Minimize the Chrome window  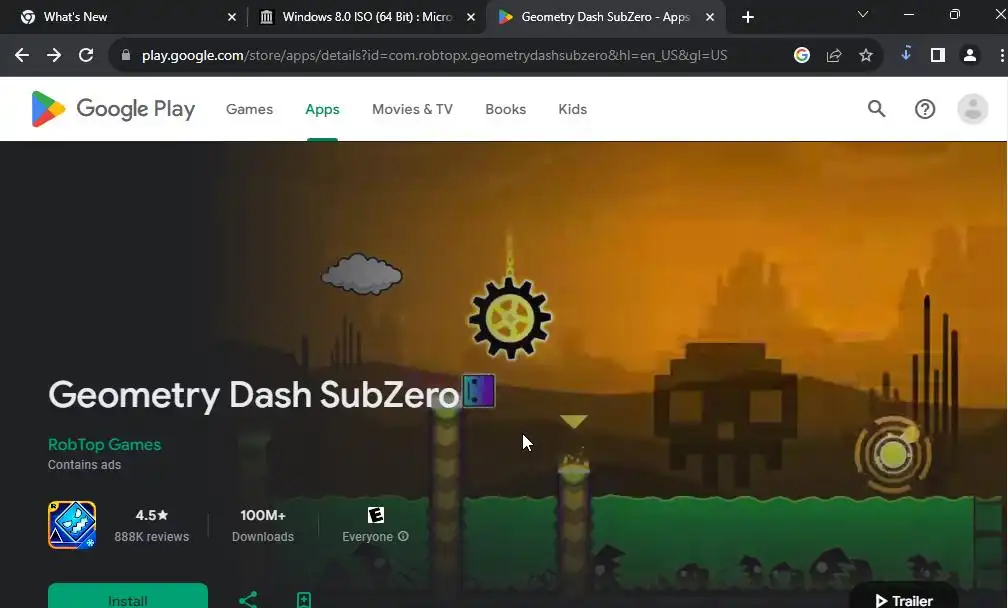pyautogui.click(x=909, y=14)
